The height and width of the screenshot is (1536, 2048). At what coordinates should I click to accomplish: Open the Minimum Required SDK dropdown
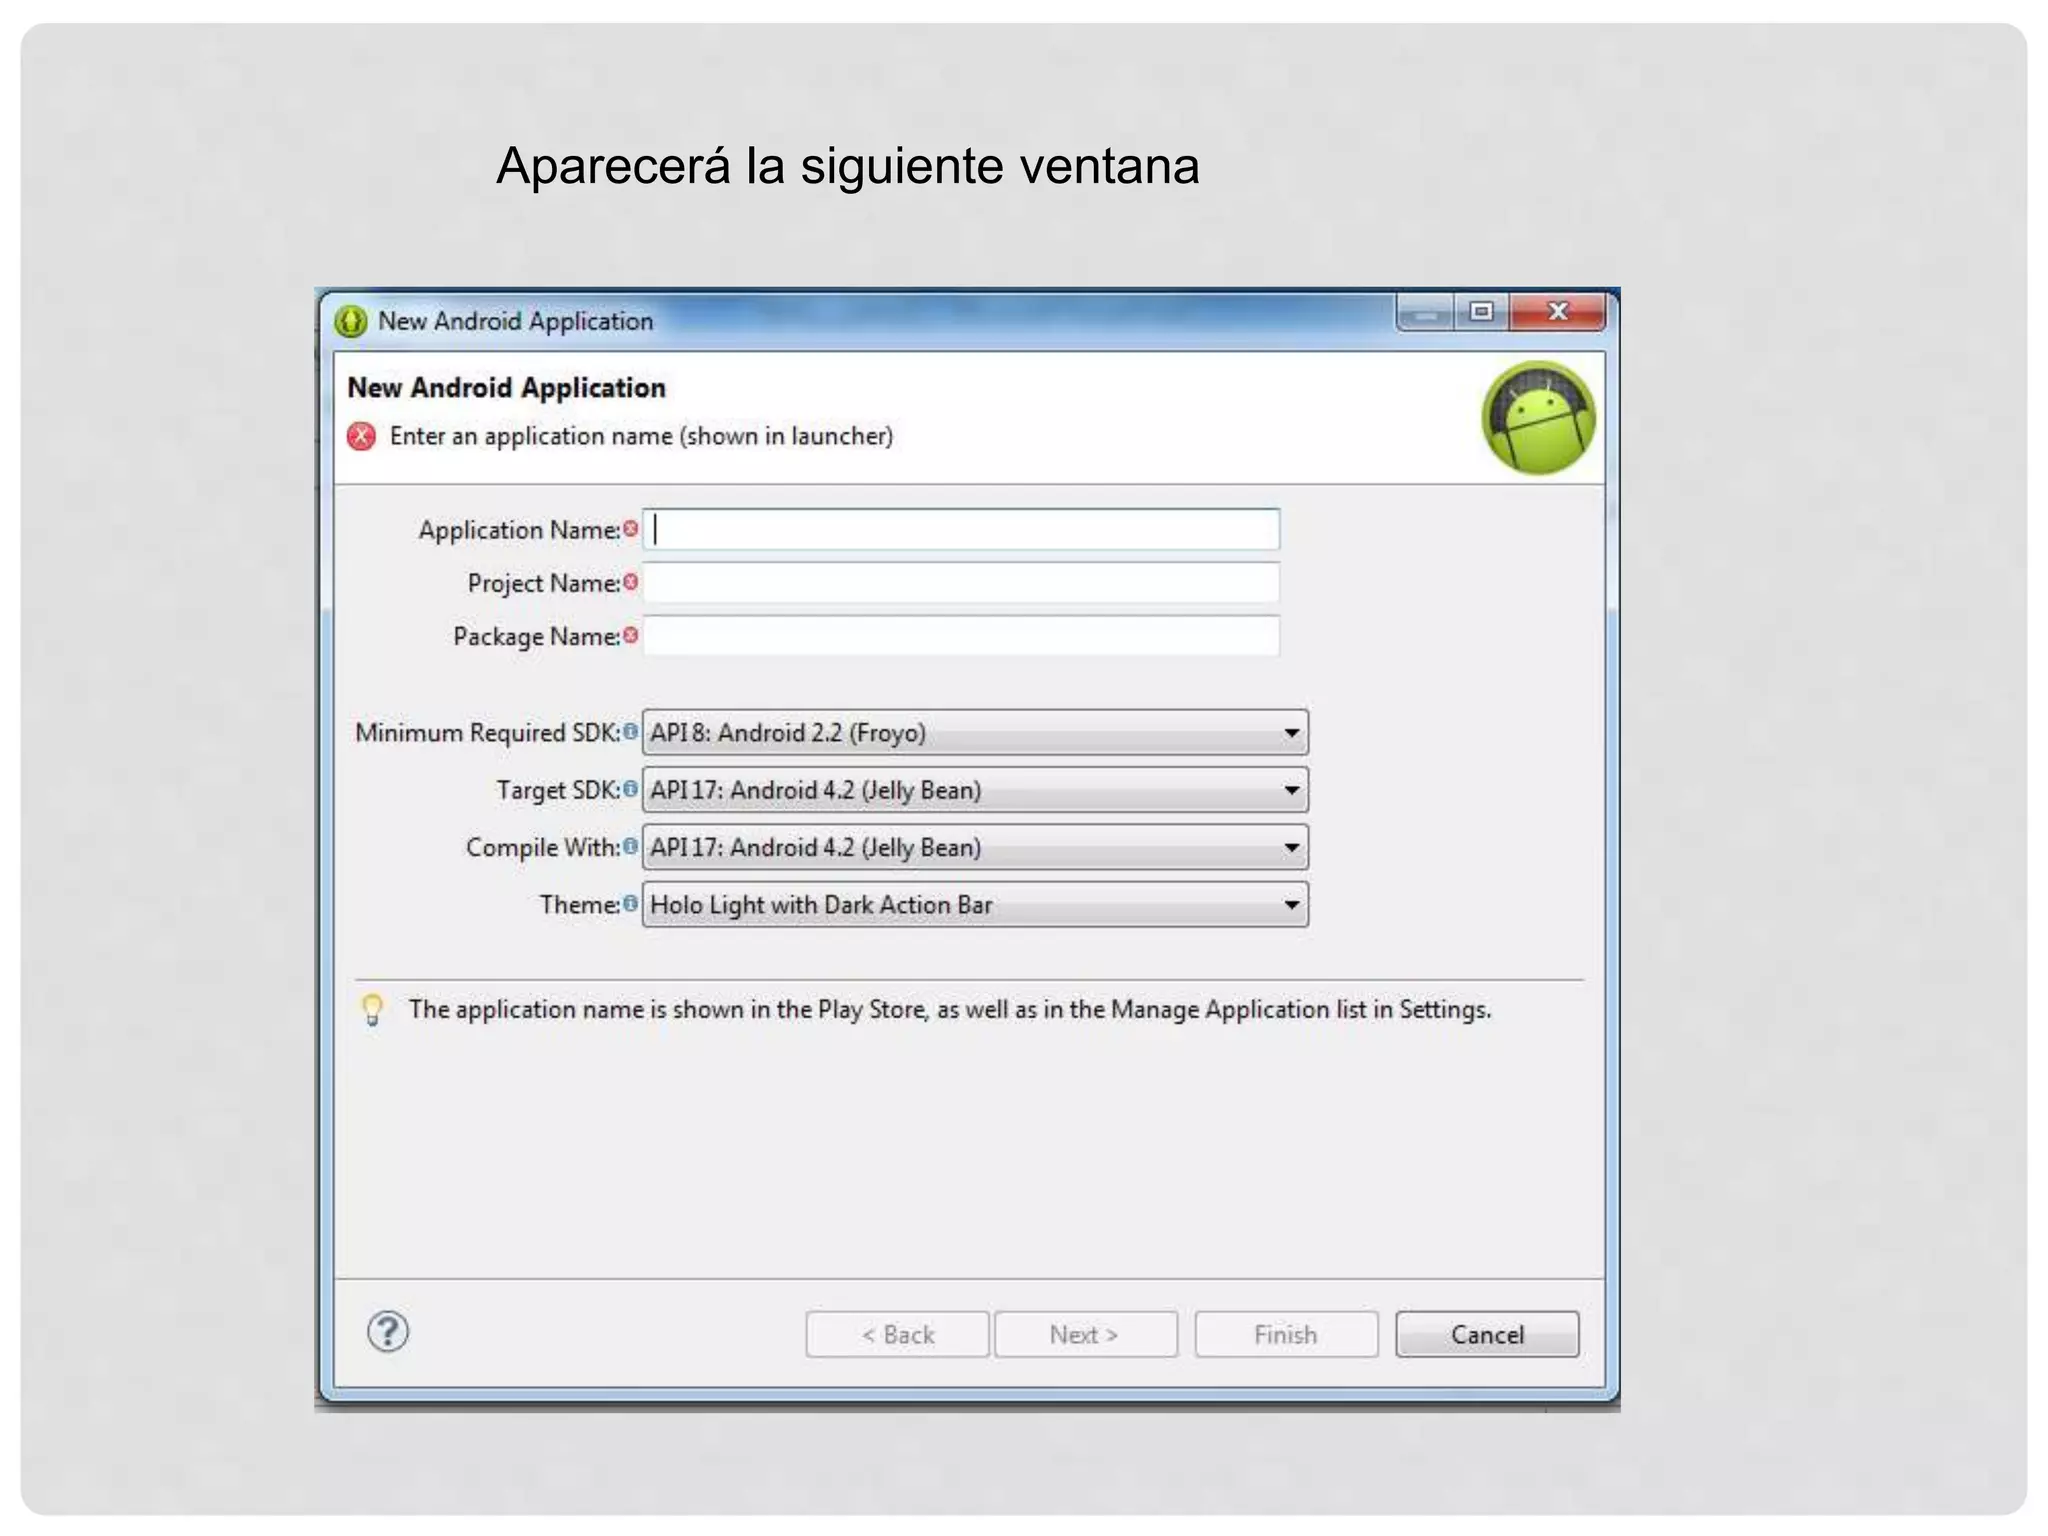click(x=975, y=733)
